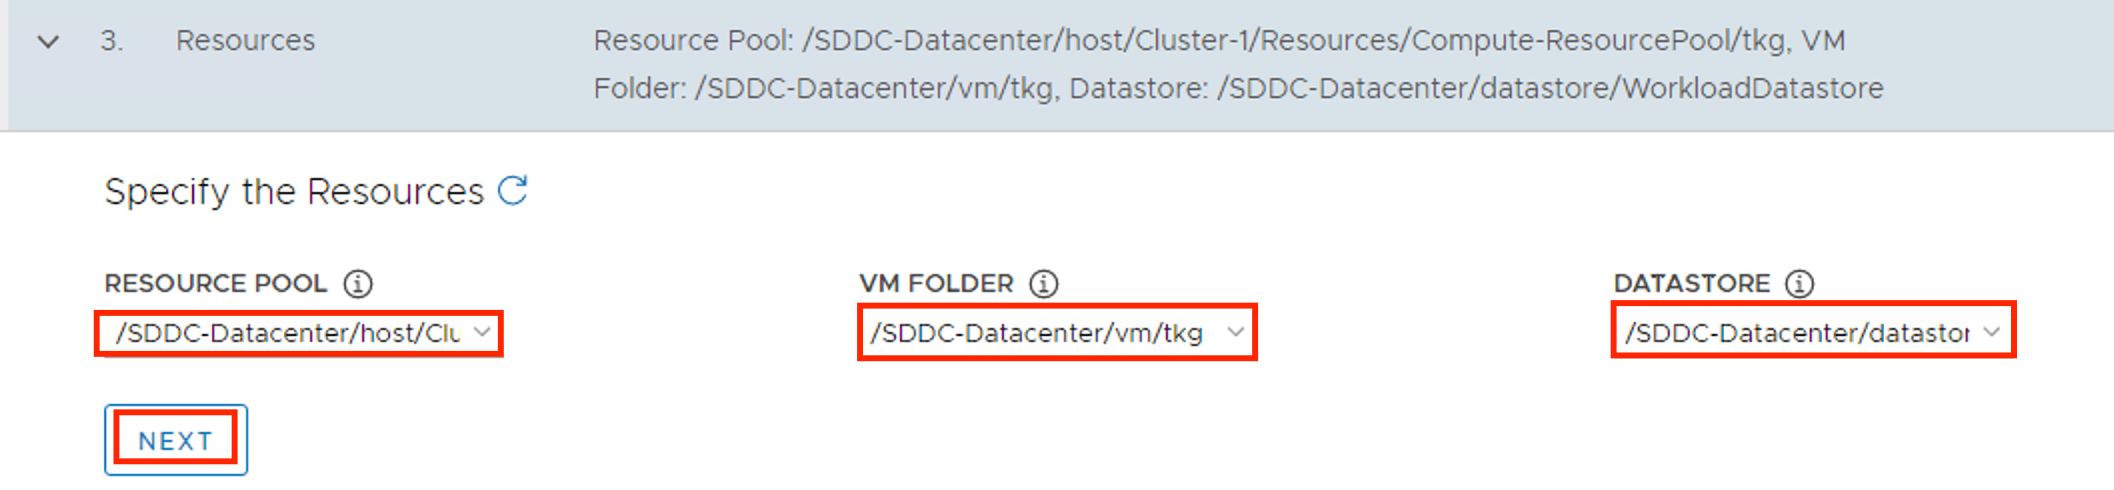Click the Specify the Resources heading
Screen dimensions: 2114x490
[294, 191]
